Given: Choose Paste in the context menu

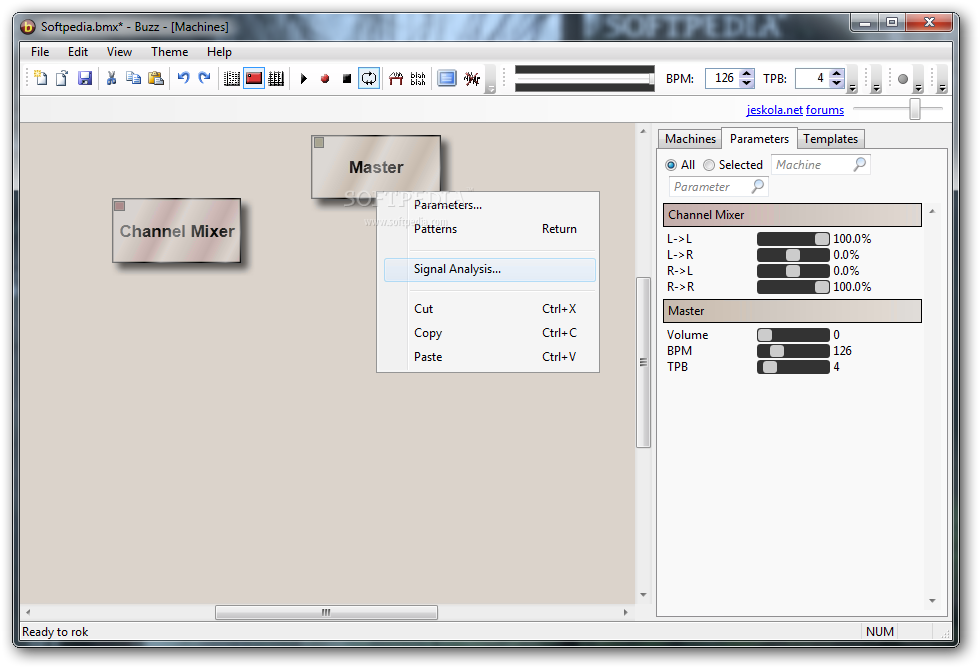Looking at the screenshot, I should (x=489, y=357).
